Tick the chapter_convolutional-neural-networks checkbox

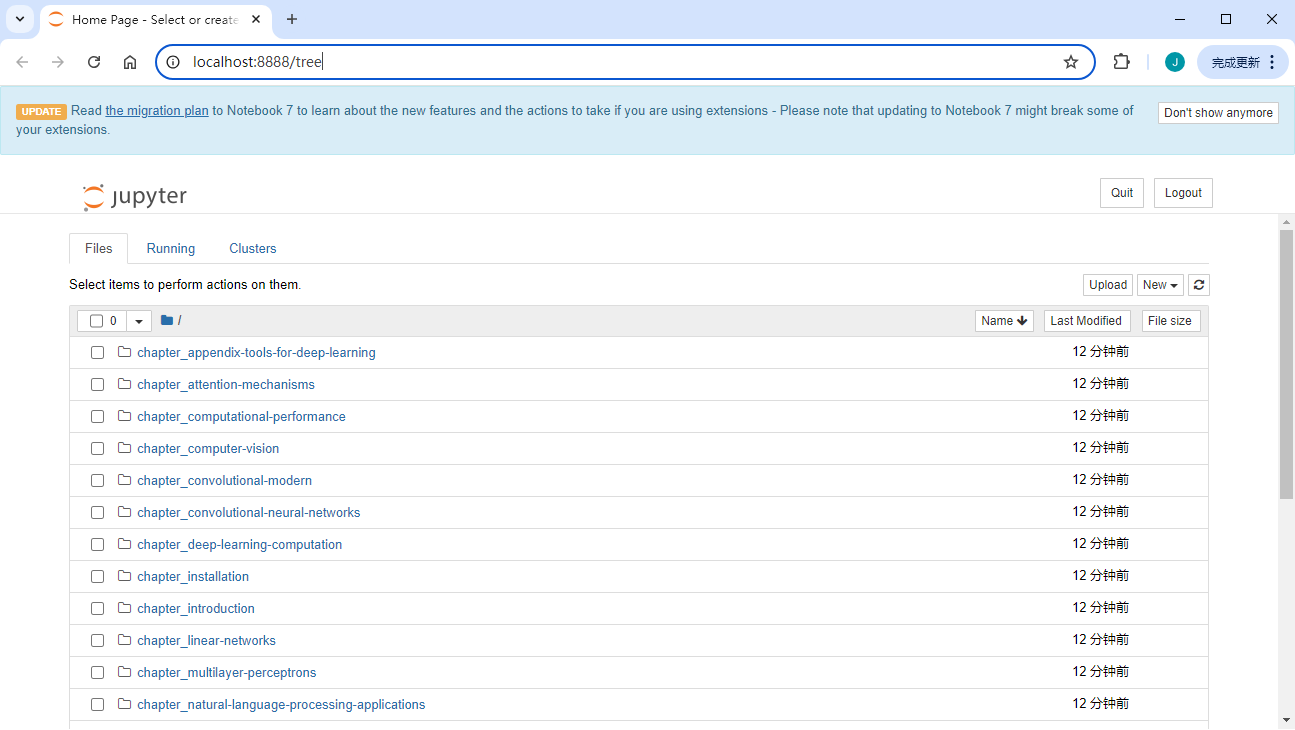97,512
